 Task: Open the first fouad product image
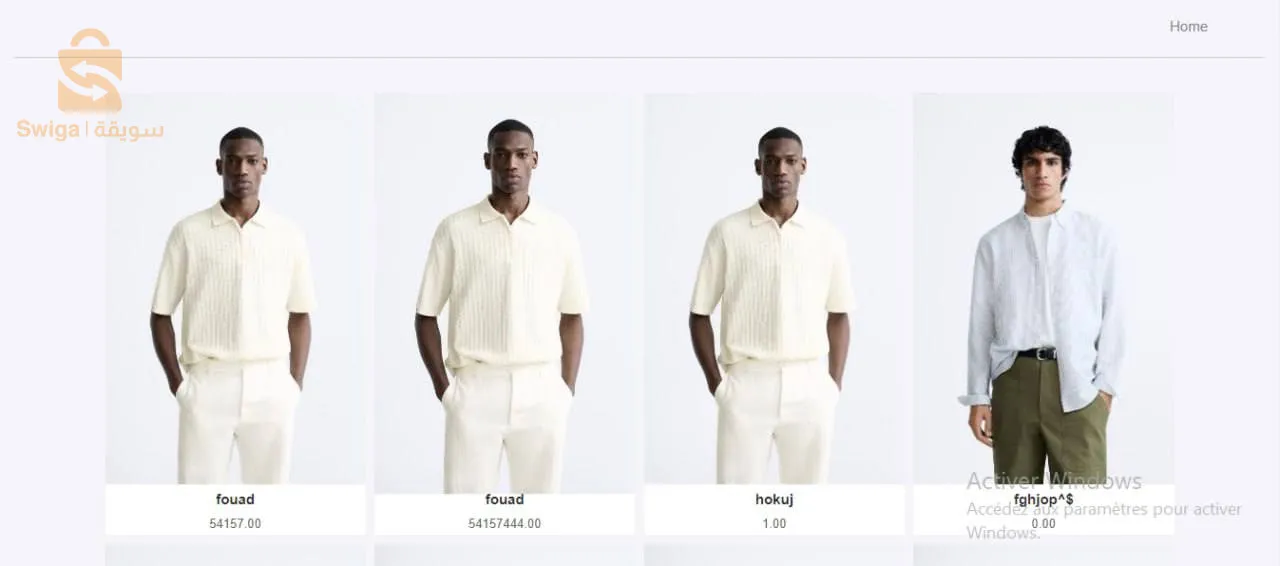[235, 289]
